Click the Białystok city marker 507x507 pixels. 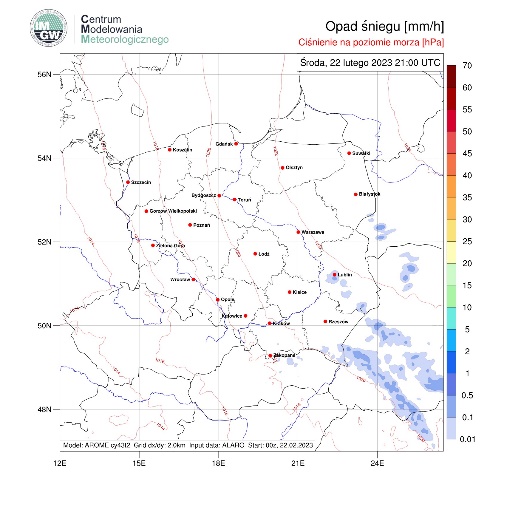pos(356,194)
